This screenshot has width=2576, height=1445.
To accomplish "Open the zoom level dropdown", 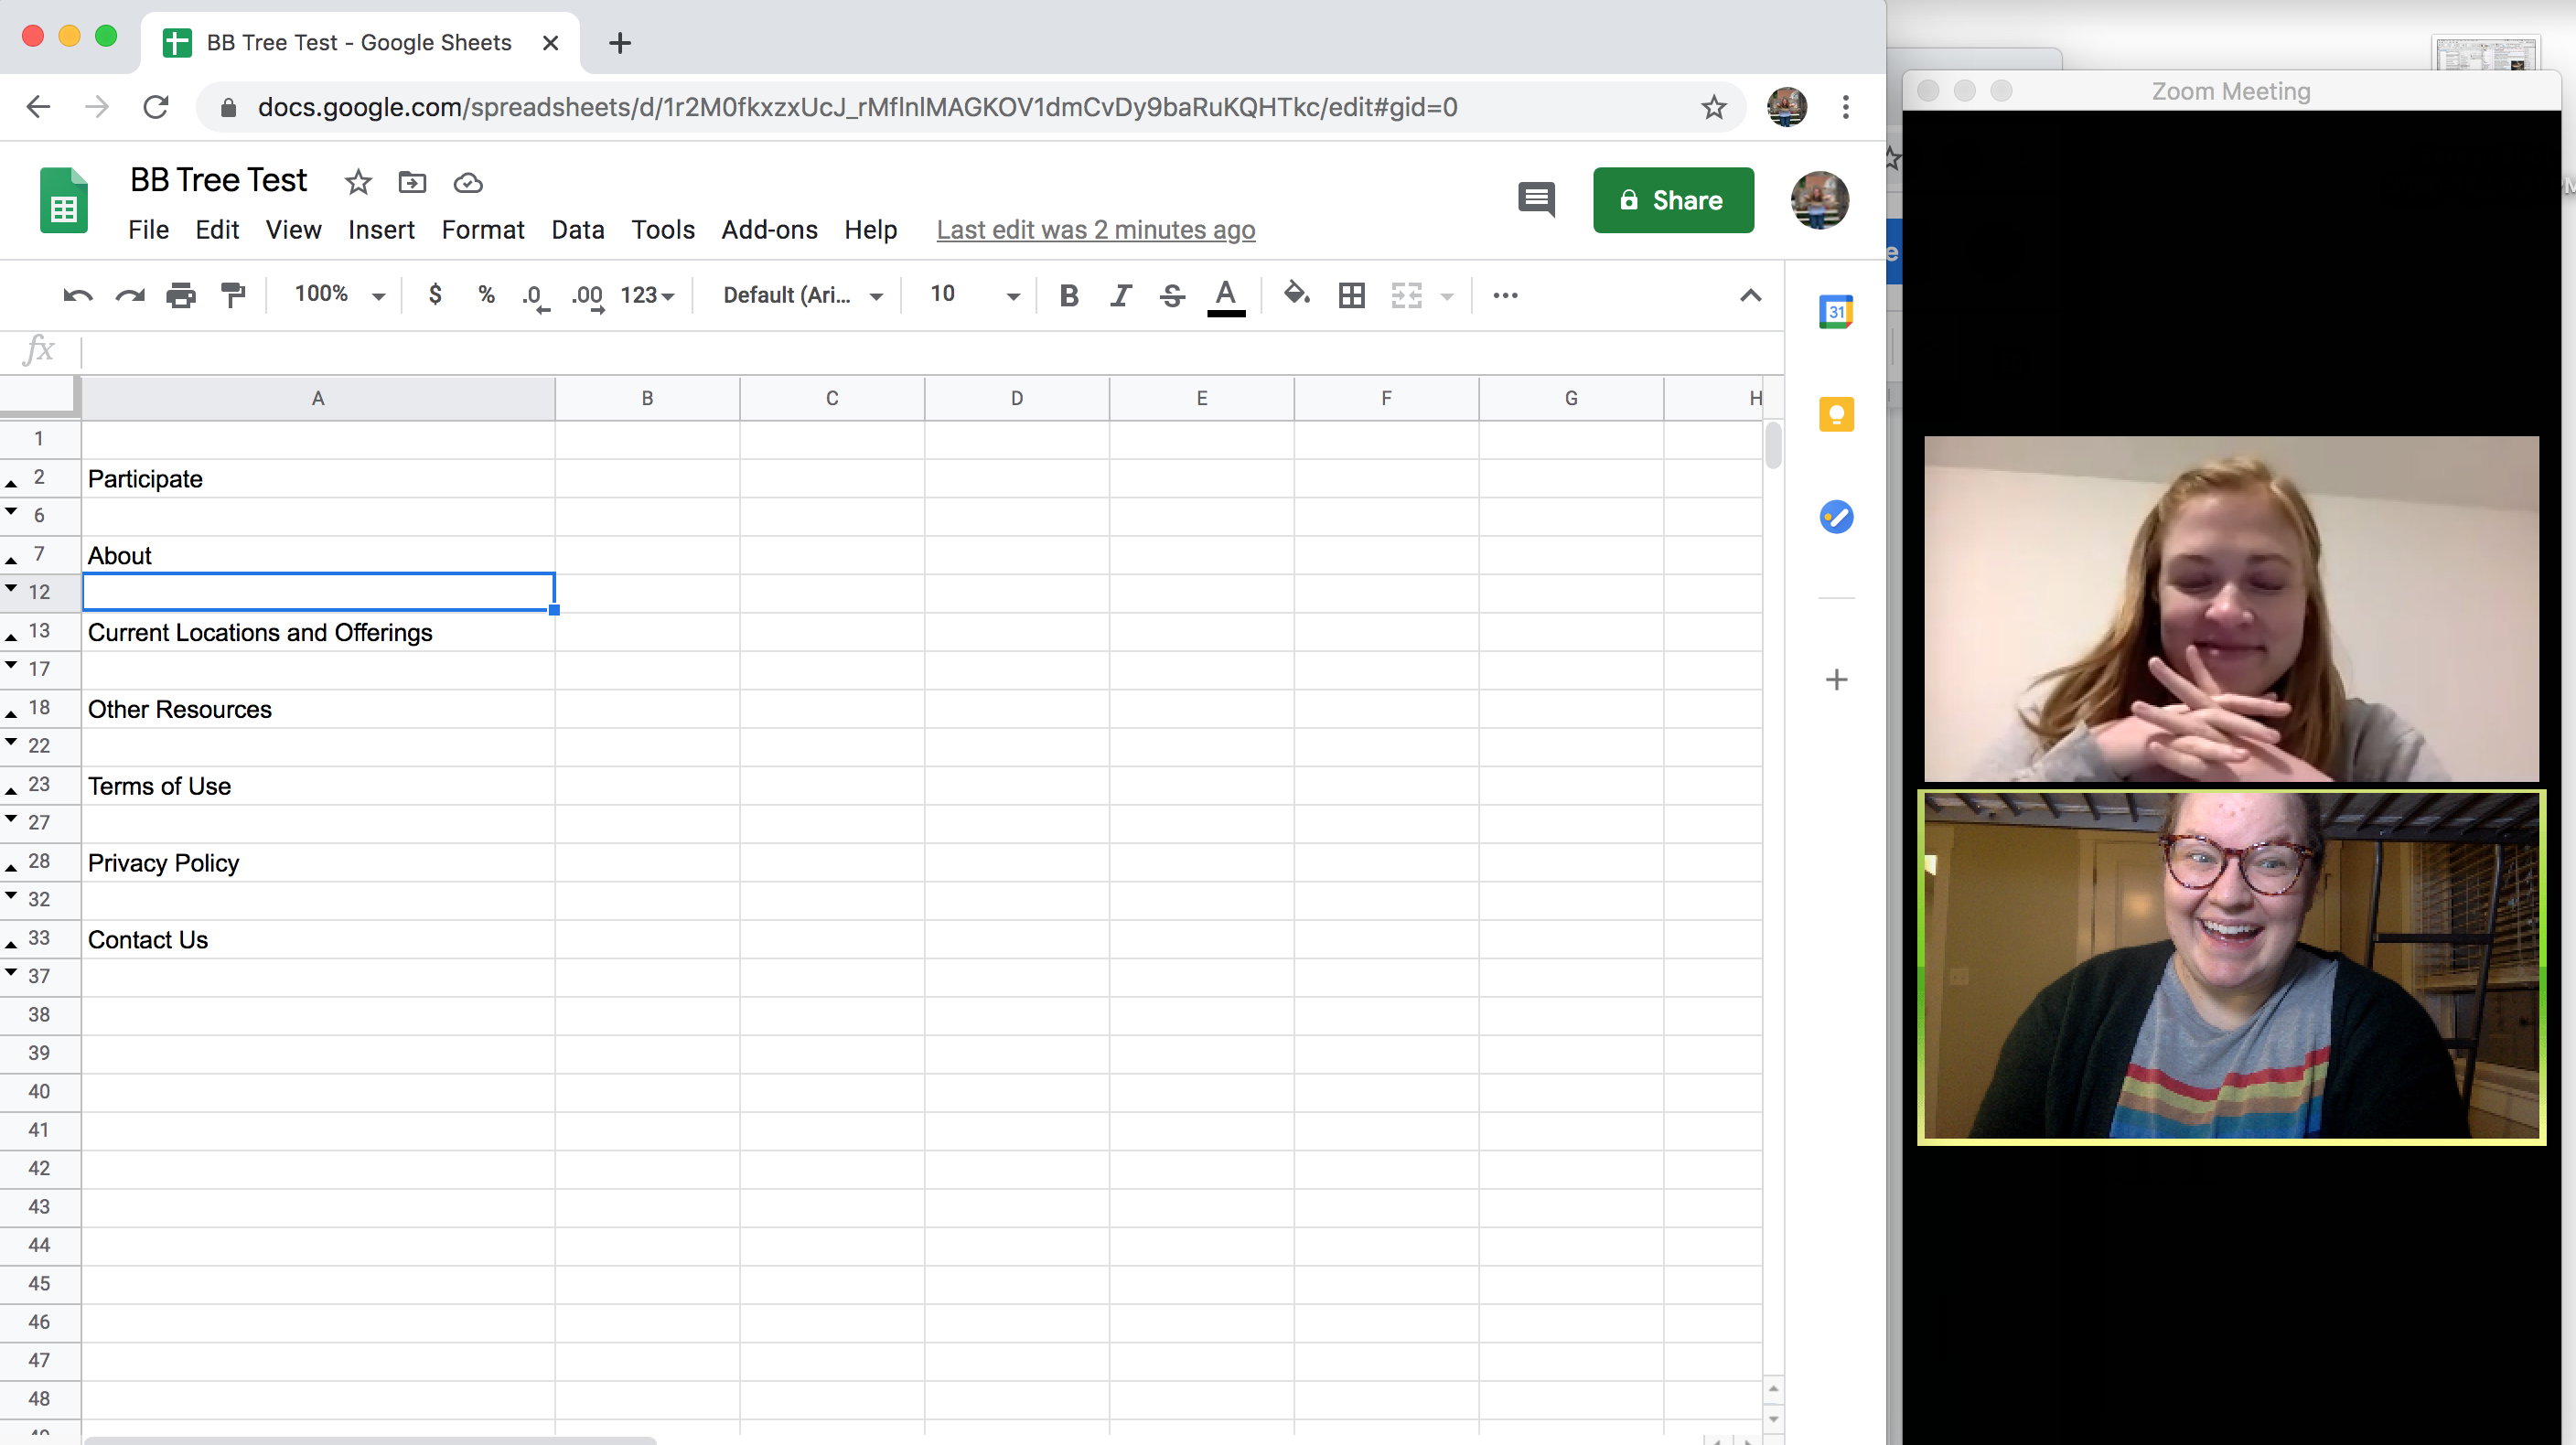I will click(337, 294).
